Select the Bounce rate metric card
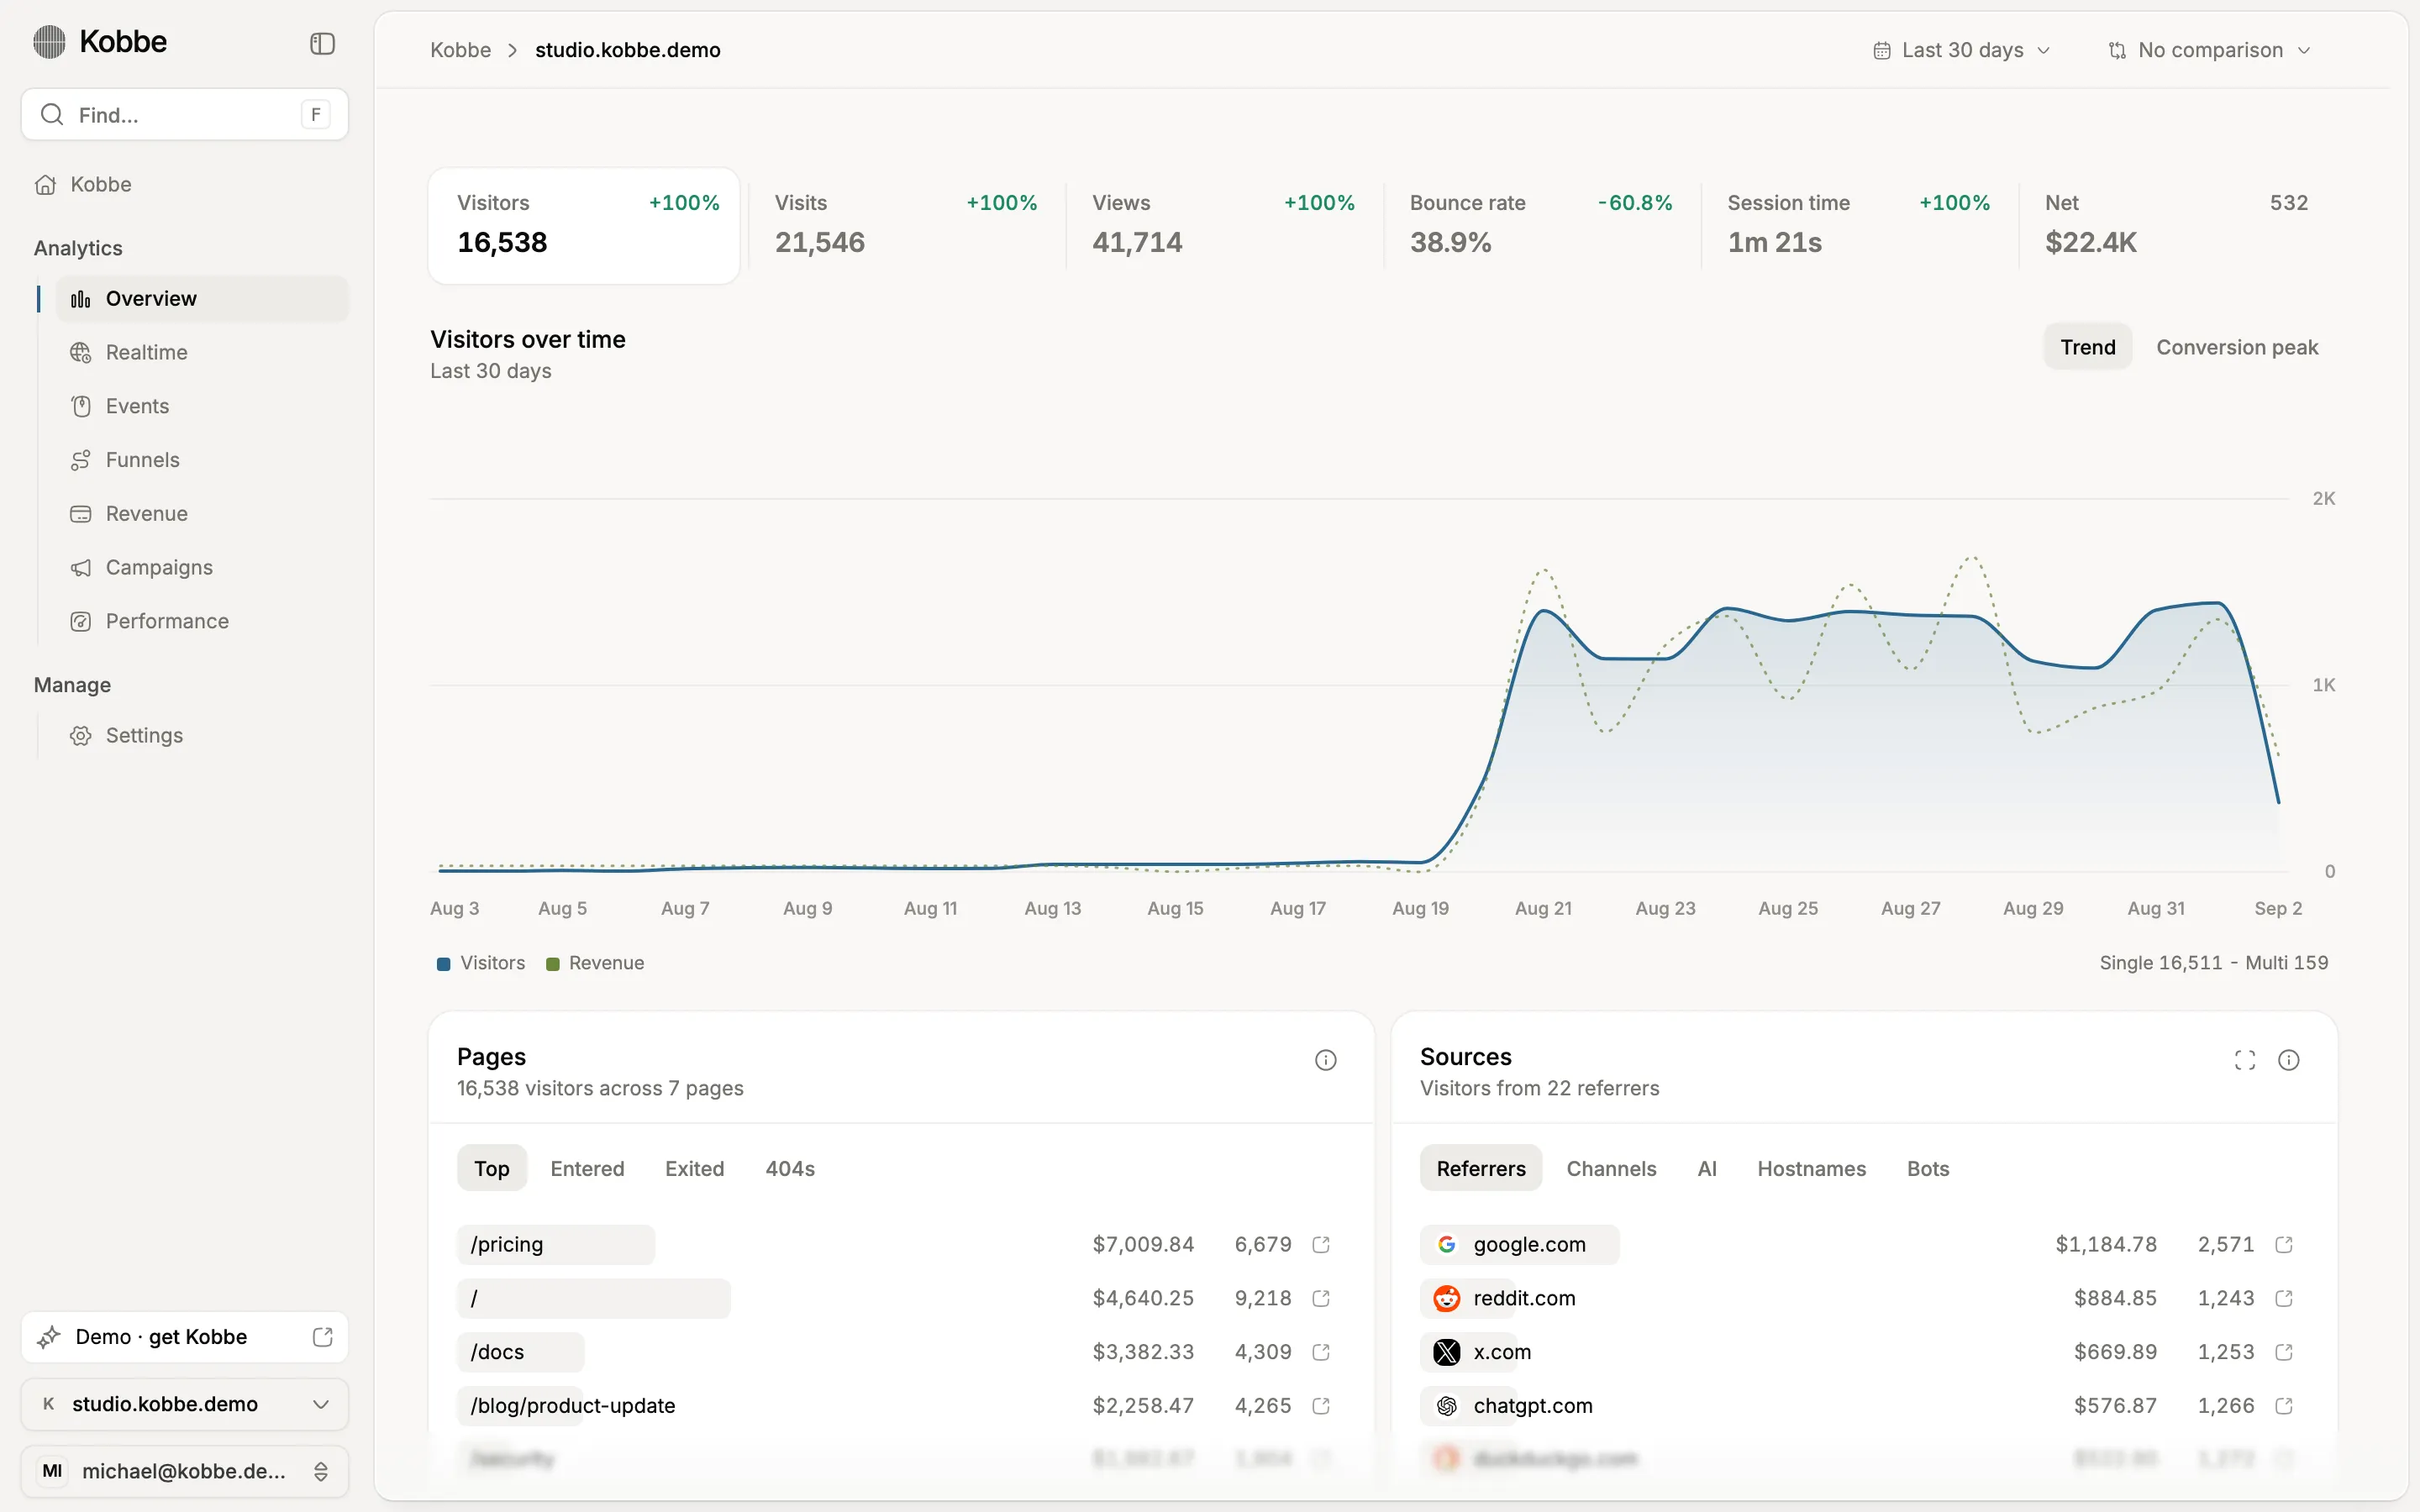The width and height of the screenshot is (2420, 1512). click(1541, 224)
